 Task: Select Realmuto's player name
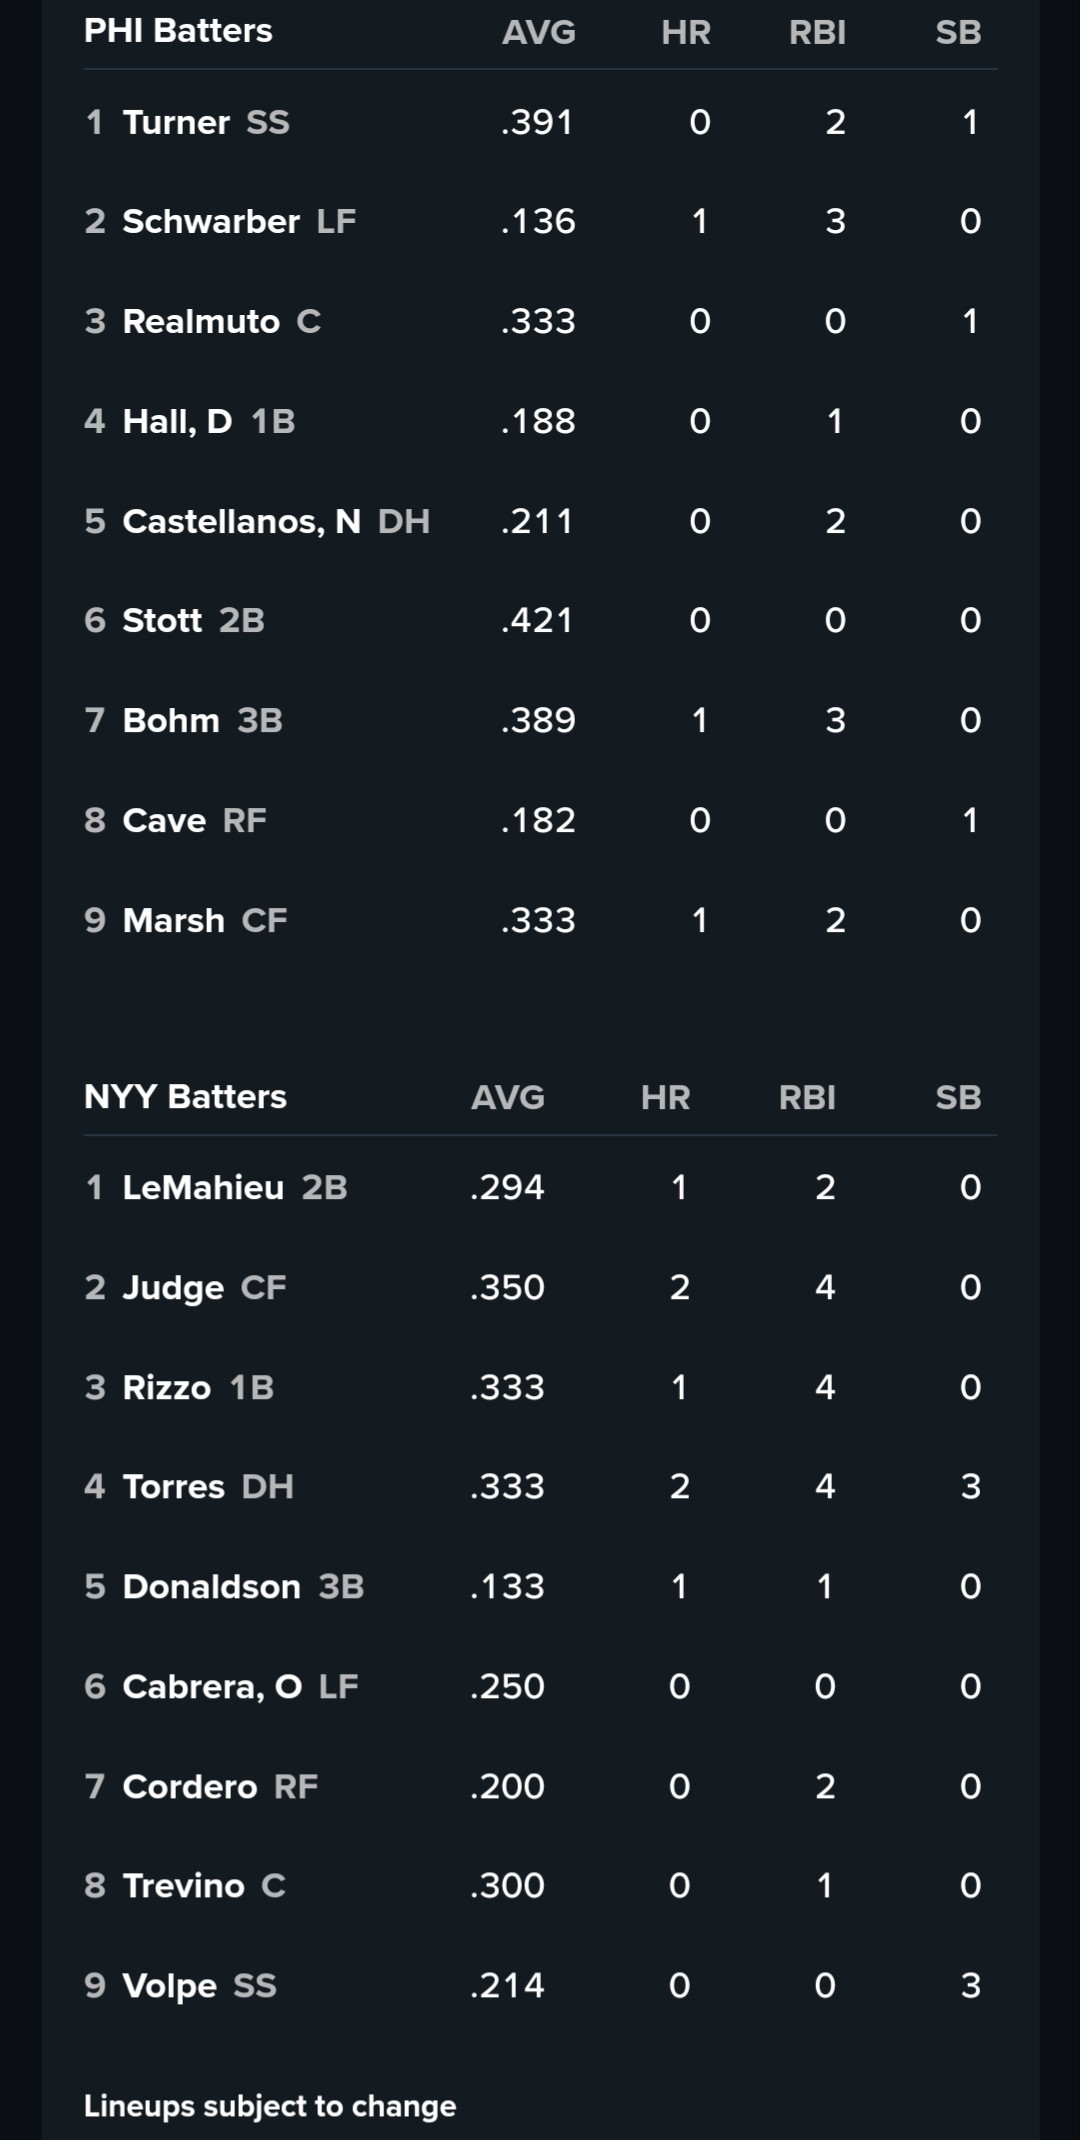click(200, 321)
